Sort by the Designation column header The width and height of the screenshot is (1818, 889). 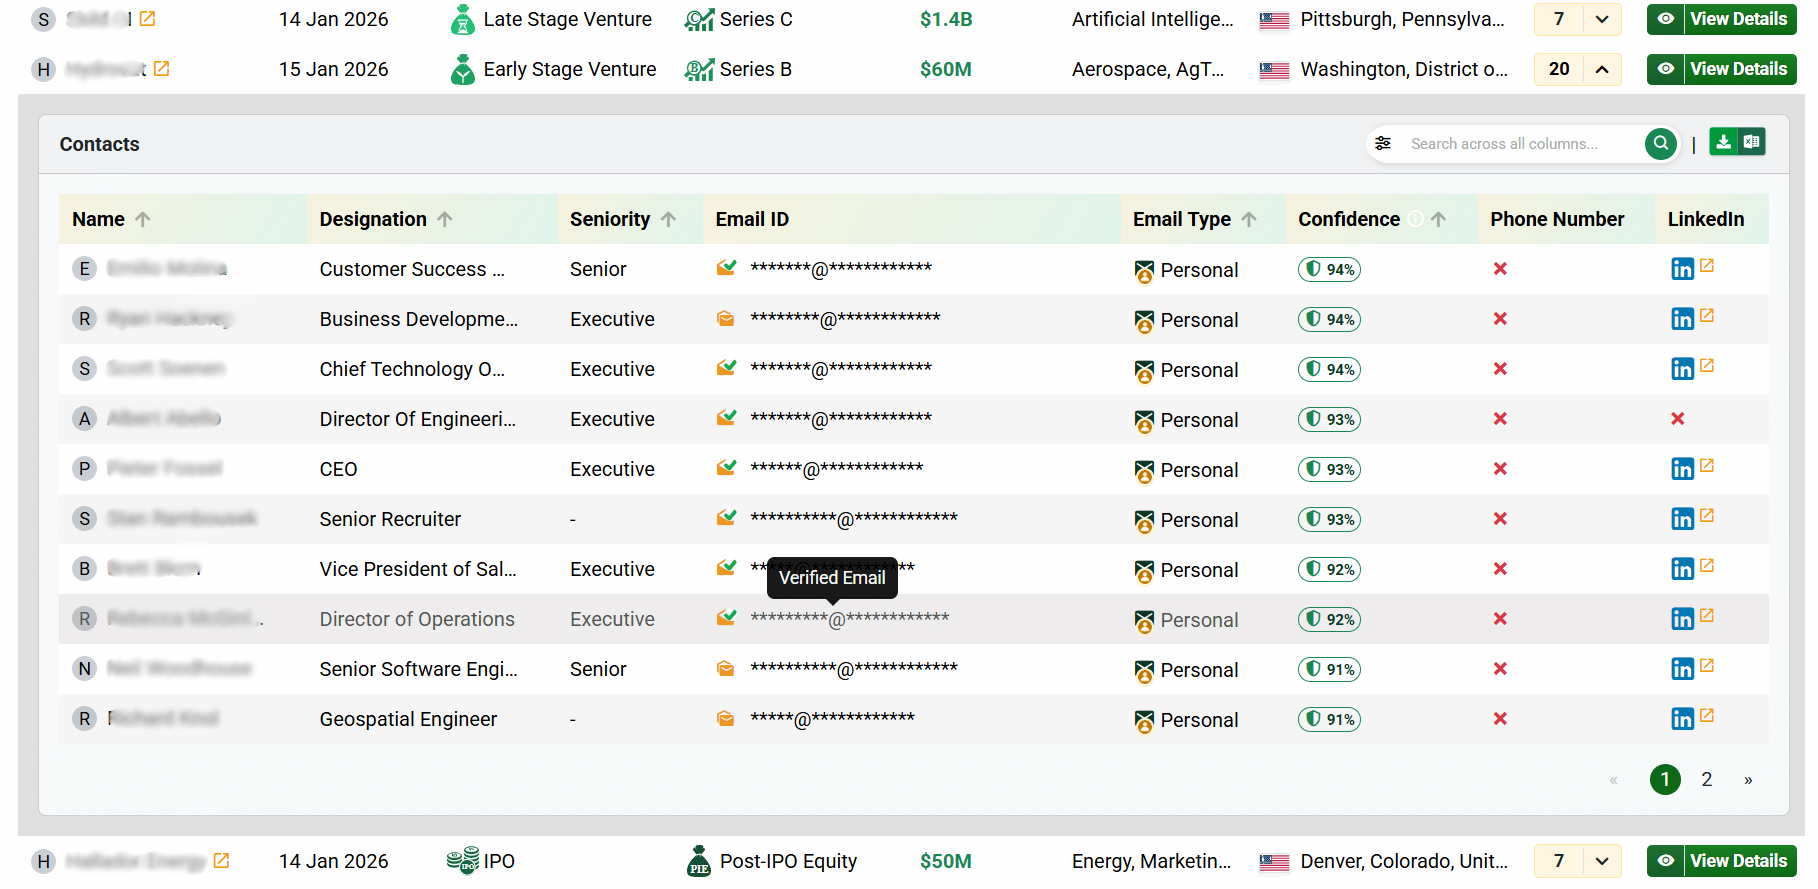pyautogui.click(x=373, y=219)
